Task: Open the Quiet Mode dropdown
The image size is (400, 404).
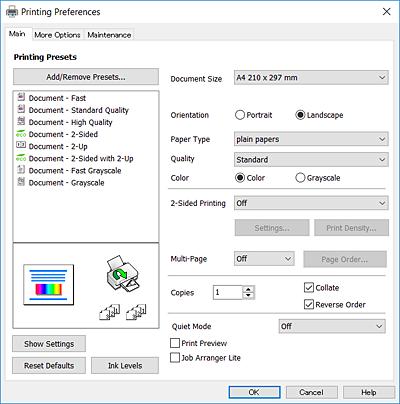Action: click(x=332, y=326)
